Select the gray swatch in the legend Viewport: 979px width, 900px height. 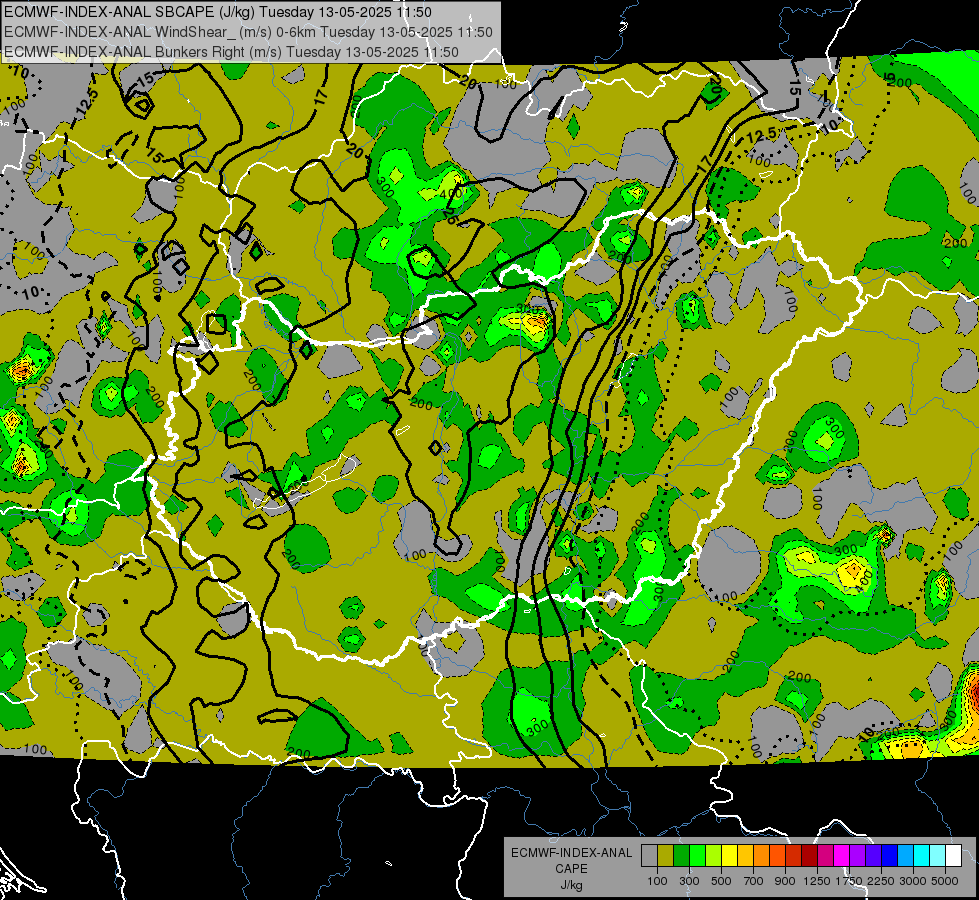pyautogui.click(x=649, y=856)
